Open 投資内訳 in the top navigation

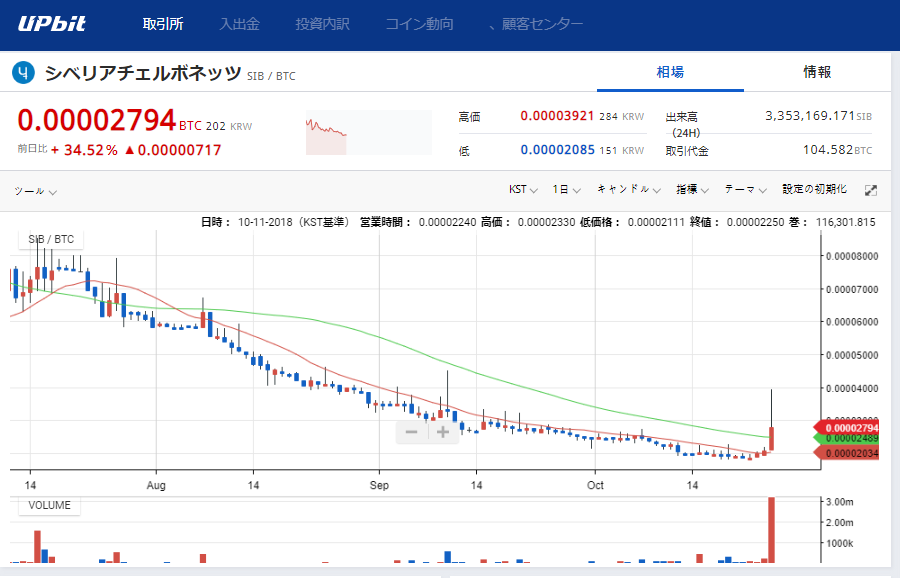(322, 24)
